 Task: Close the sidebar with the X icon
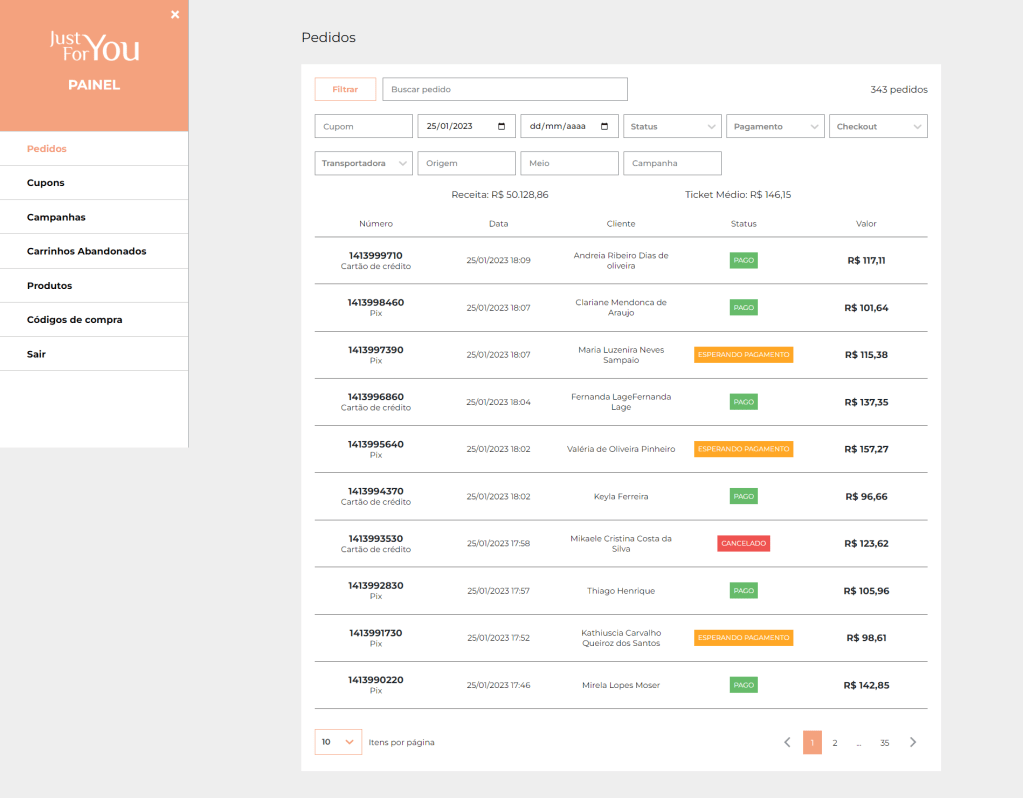pos(175,15)
